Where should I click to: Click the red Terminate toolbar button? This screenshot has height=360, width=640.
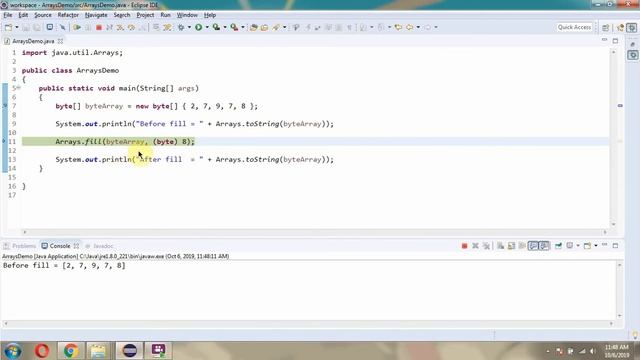click(x=99, y=27)
